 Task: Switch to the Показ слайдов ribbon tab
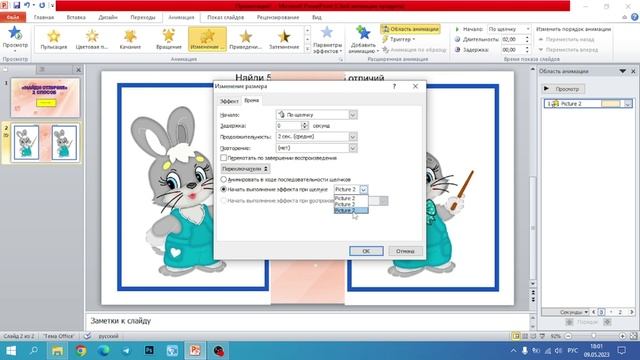click(x=225, y=17)
